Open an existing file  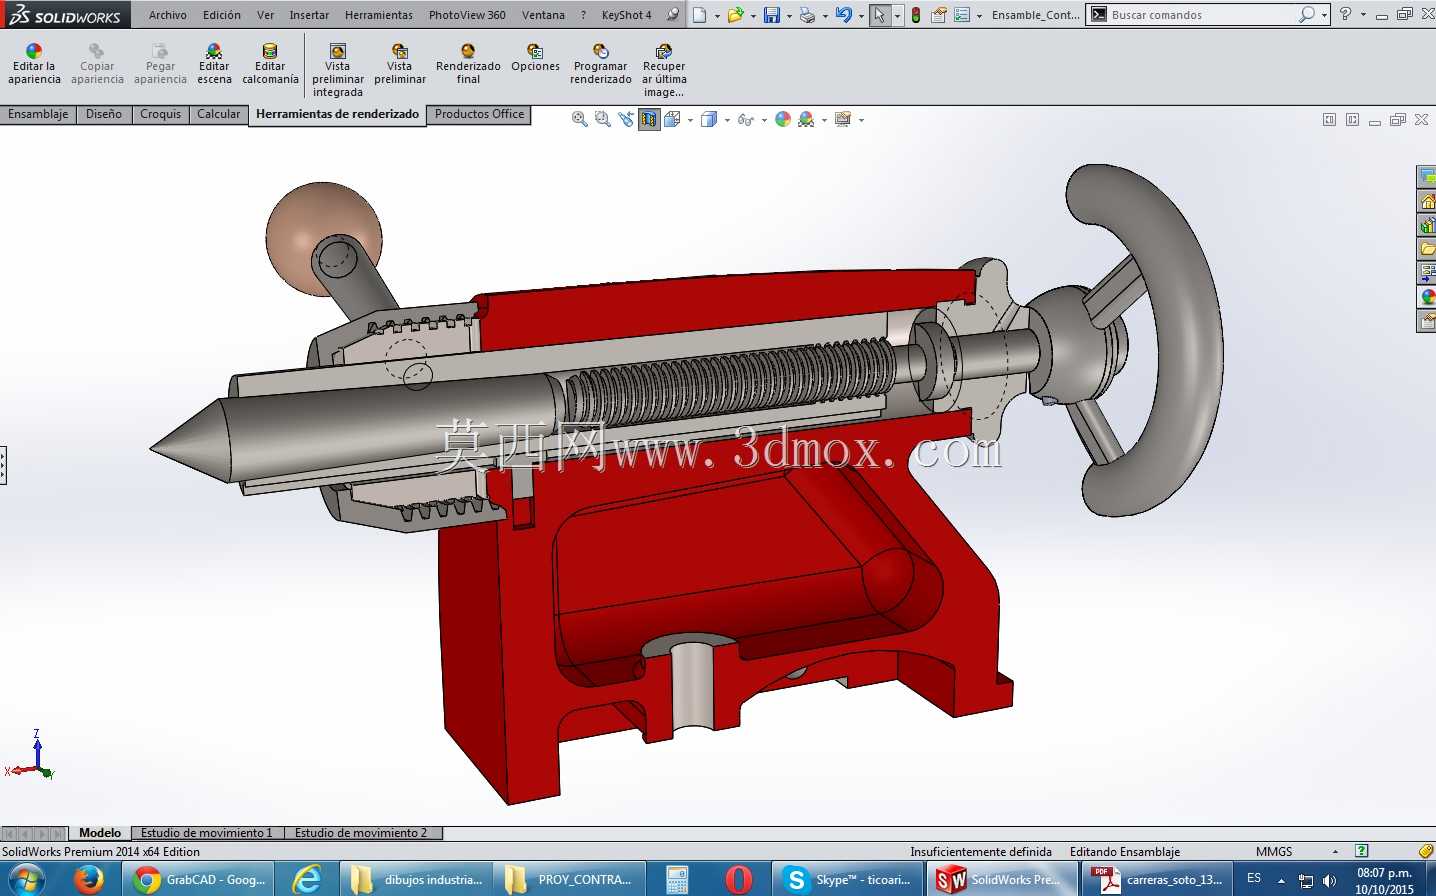[736, 15]
